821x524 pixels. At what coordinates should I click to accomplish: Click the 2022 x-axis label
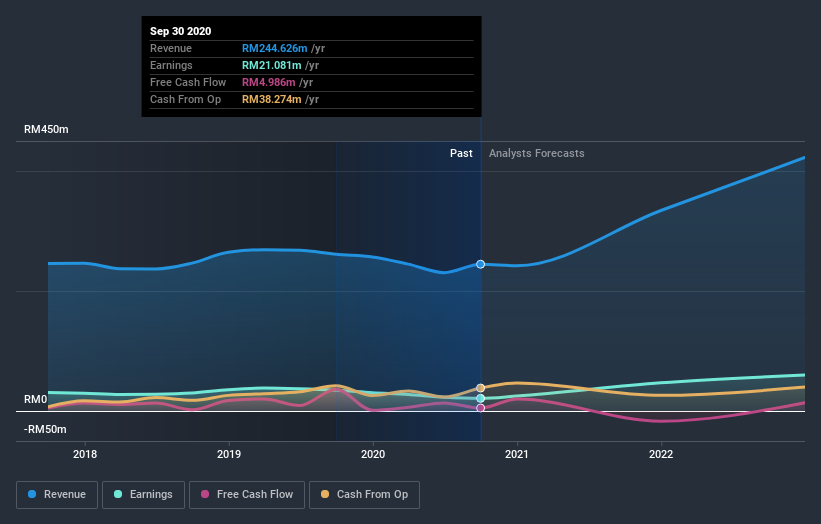(x=661, y=454)
